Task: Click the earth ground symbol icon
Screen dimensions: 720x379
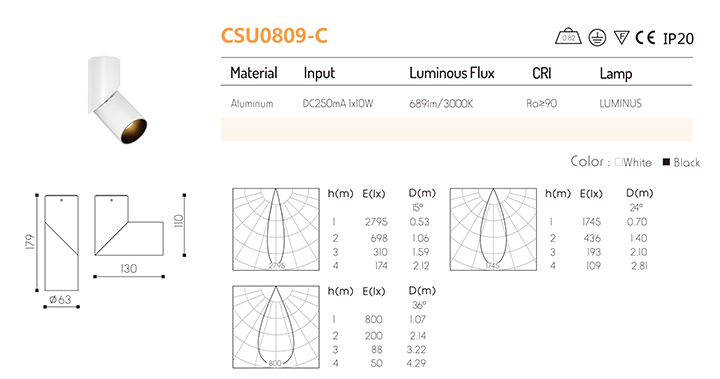Action: point(597,38)
